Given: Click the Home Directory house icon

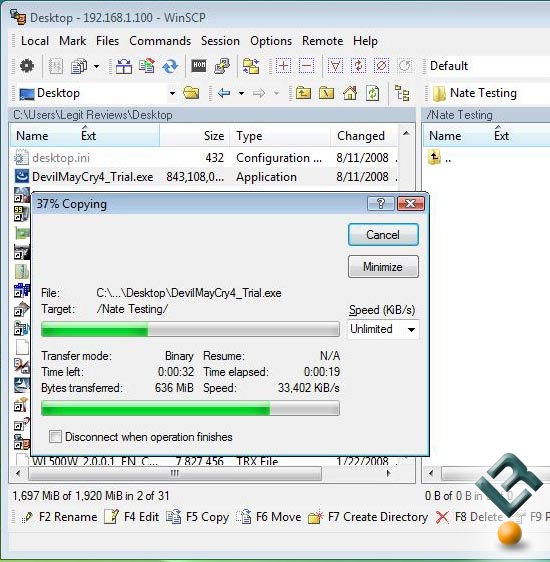Looking at the screenshot, I should click(350, 94).
